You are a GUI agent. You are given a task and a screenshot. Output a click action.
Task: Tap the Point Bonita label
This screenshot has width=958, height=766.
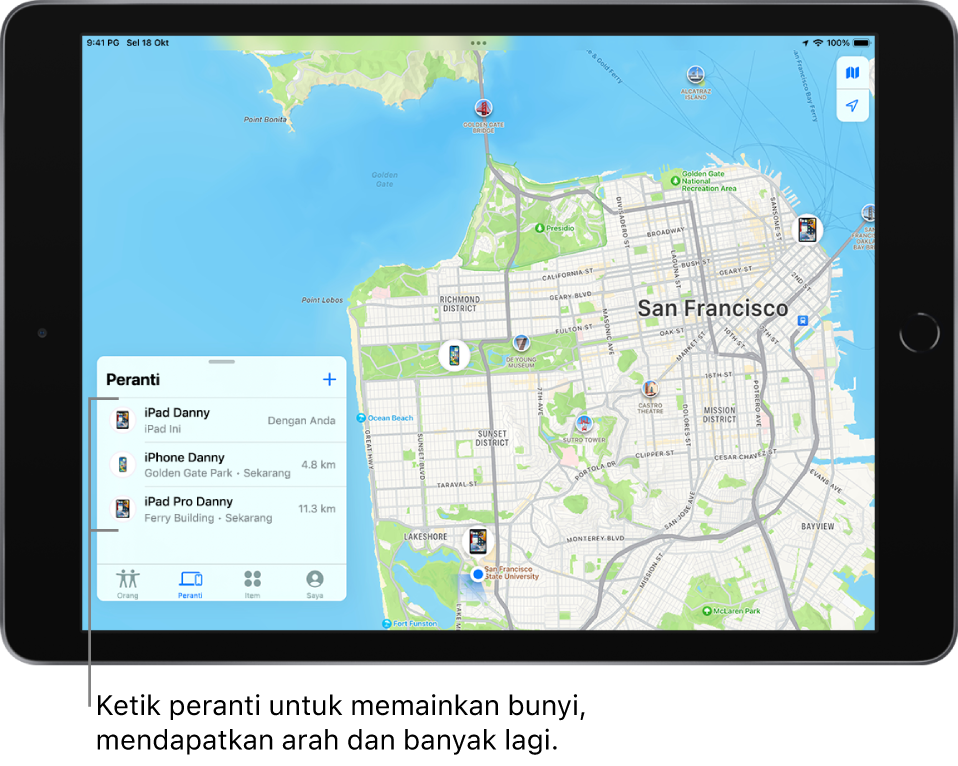265,120
